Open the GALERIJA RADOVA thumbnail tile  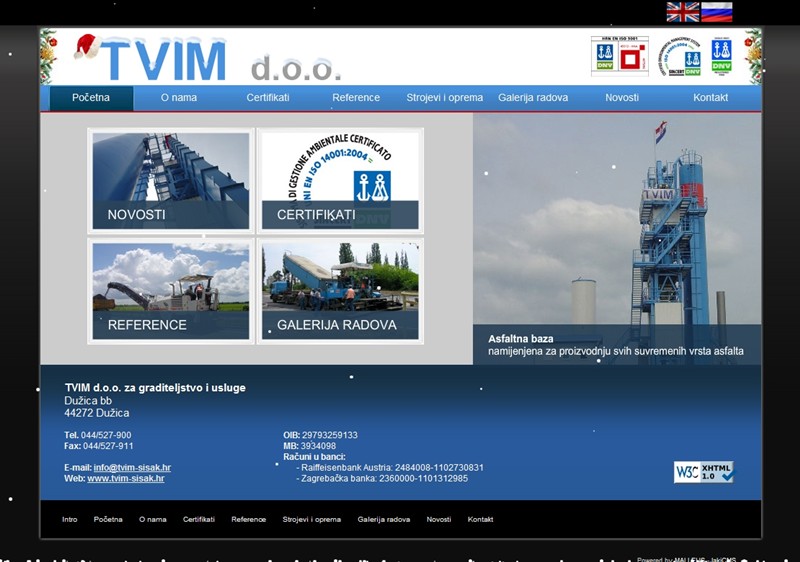point(340,291)
